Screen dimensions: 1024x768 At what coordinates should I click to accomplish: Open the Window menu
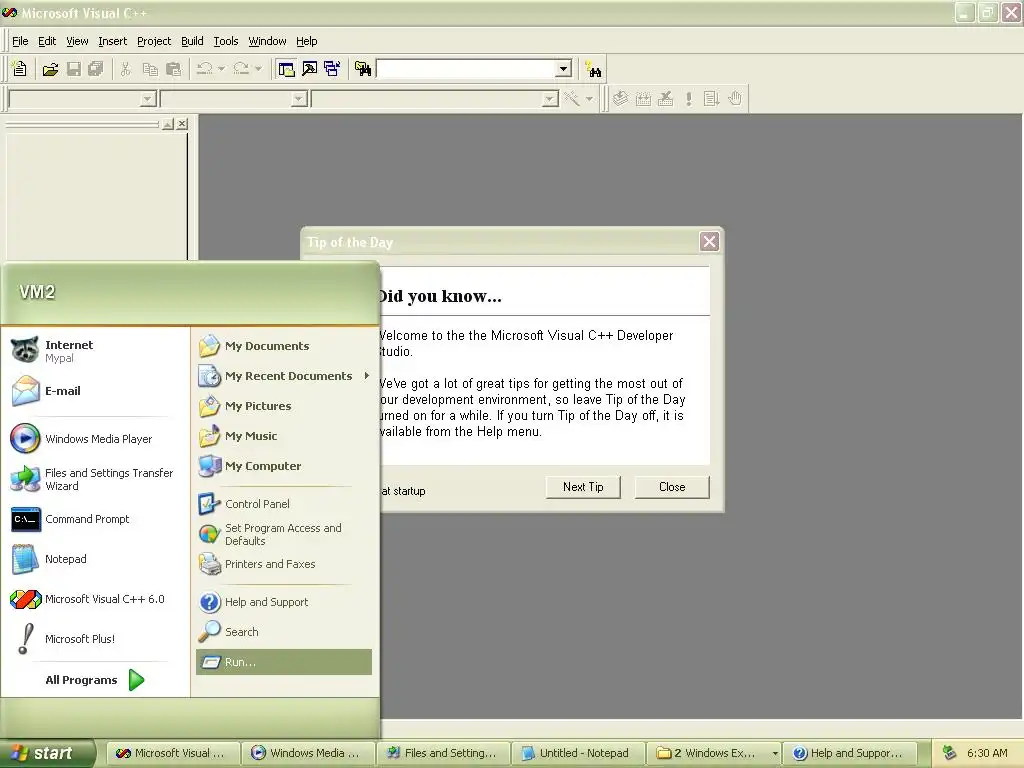pos(267,41)
